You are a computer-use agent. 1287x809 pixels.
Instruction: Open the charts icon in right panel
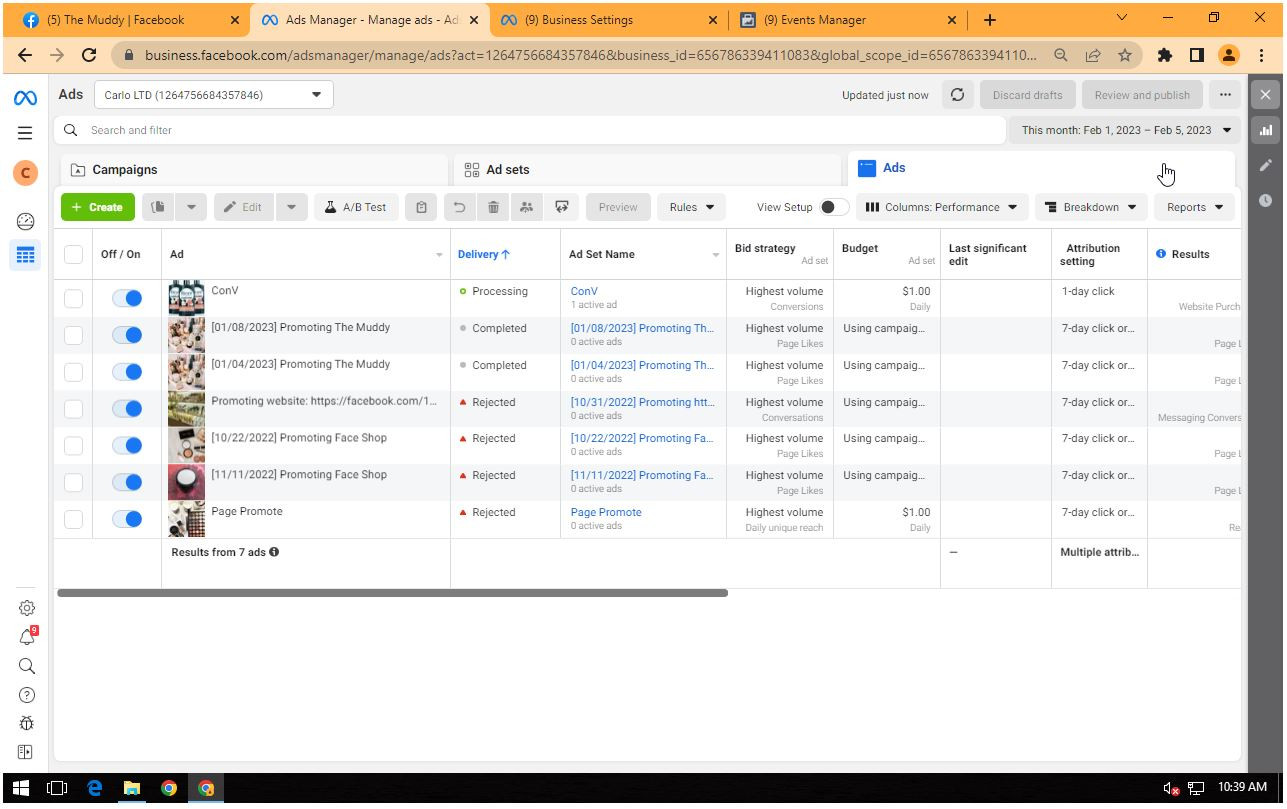coord(1265,130)
